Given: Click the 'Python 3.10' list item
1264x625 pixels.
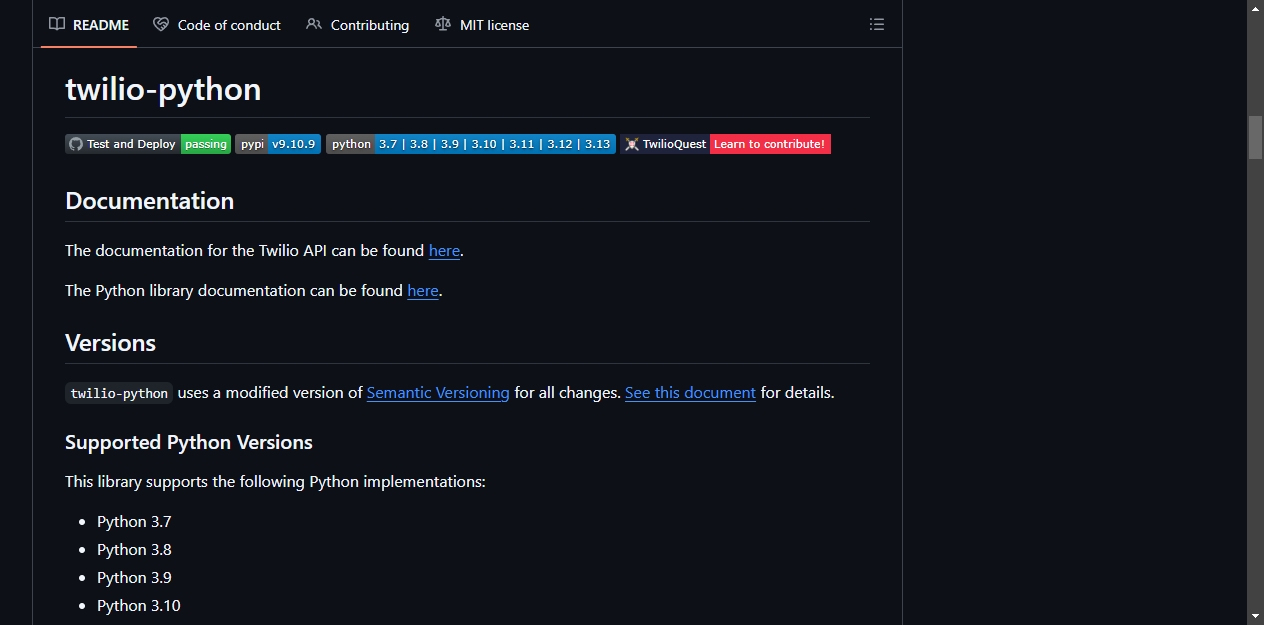Looking at the screenshot, I should point(139,606).
